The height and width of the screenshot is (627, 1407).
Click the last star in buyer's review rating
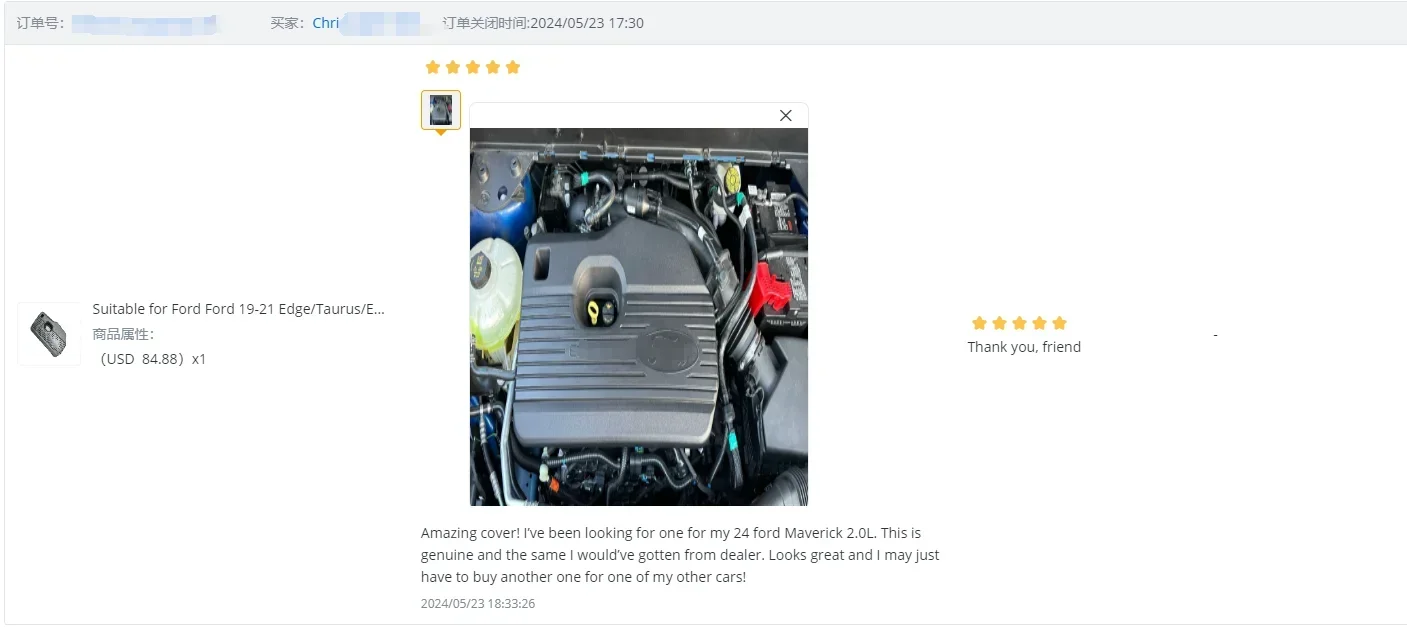pos(513,67)
